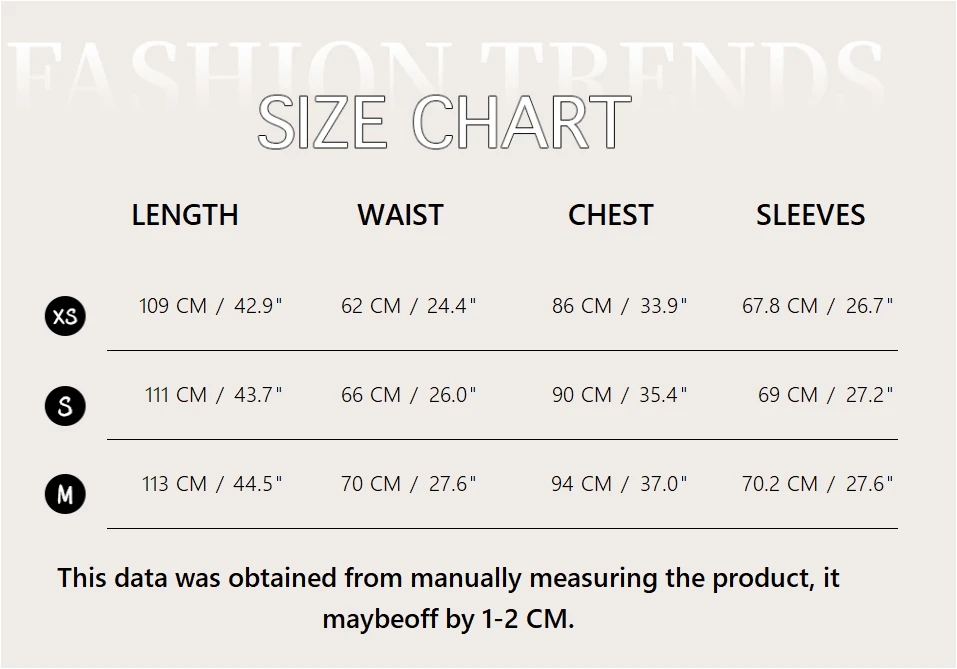Select the SLEEVES column header
This screenshot has height=669, width=957.
click(810, 215)
